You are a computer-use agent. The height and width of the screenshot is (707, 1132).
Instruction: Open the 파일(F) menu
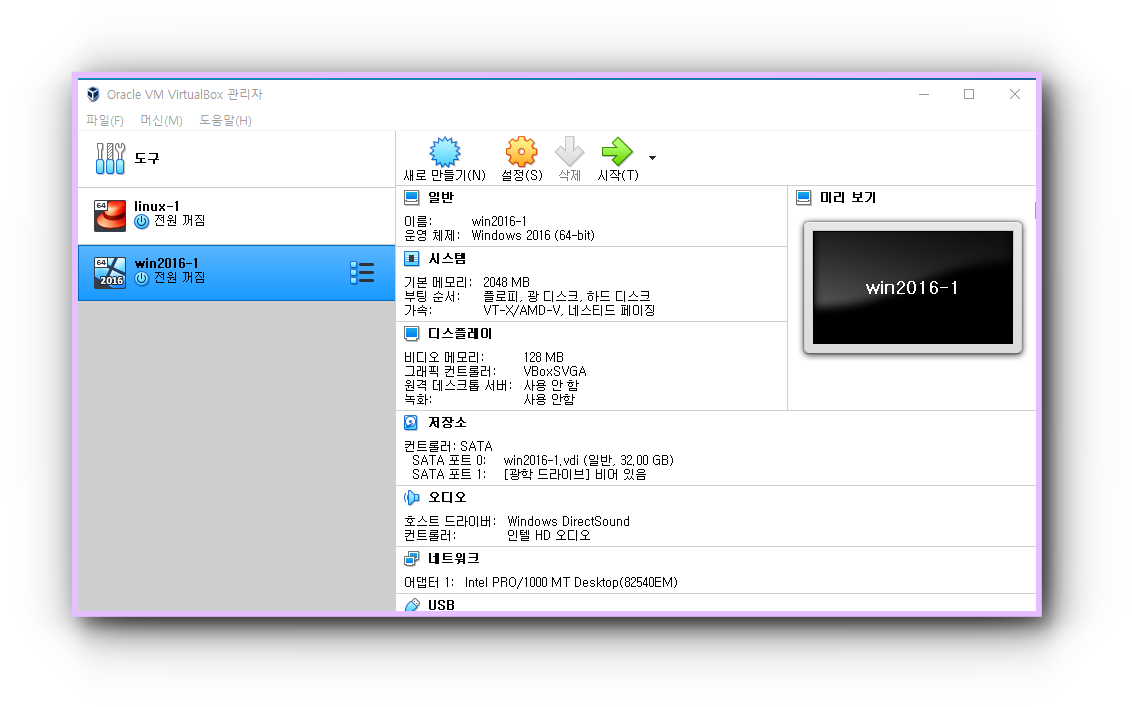105,121
